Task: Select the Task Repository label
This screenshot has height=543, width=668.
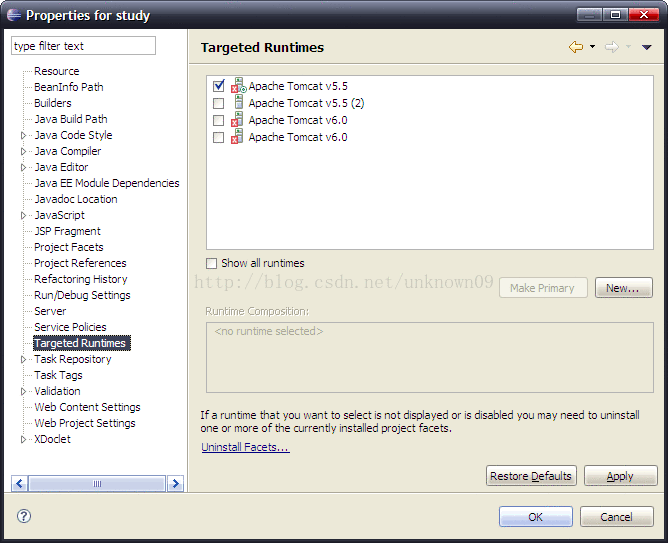Action: pyautogui.click(x=73, y=359)
